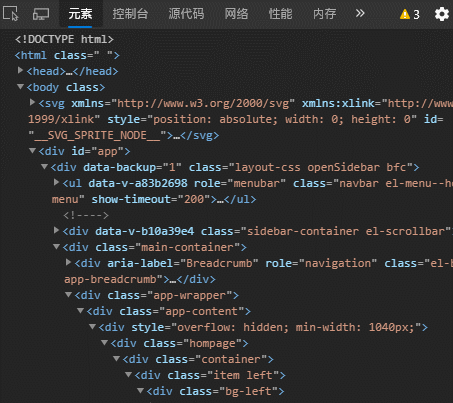This screenshot has height=403, width=453.
Task: Expand the Breadcrumb navigation div
Action: pyautogui.click(x=68, y=262)
